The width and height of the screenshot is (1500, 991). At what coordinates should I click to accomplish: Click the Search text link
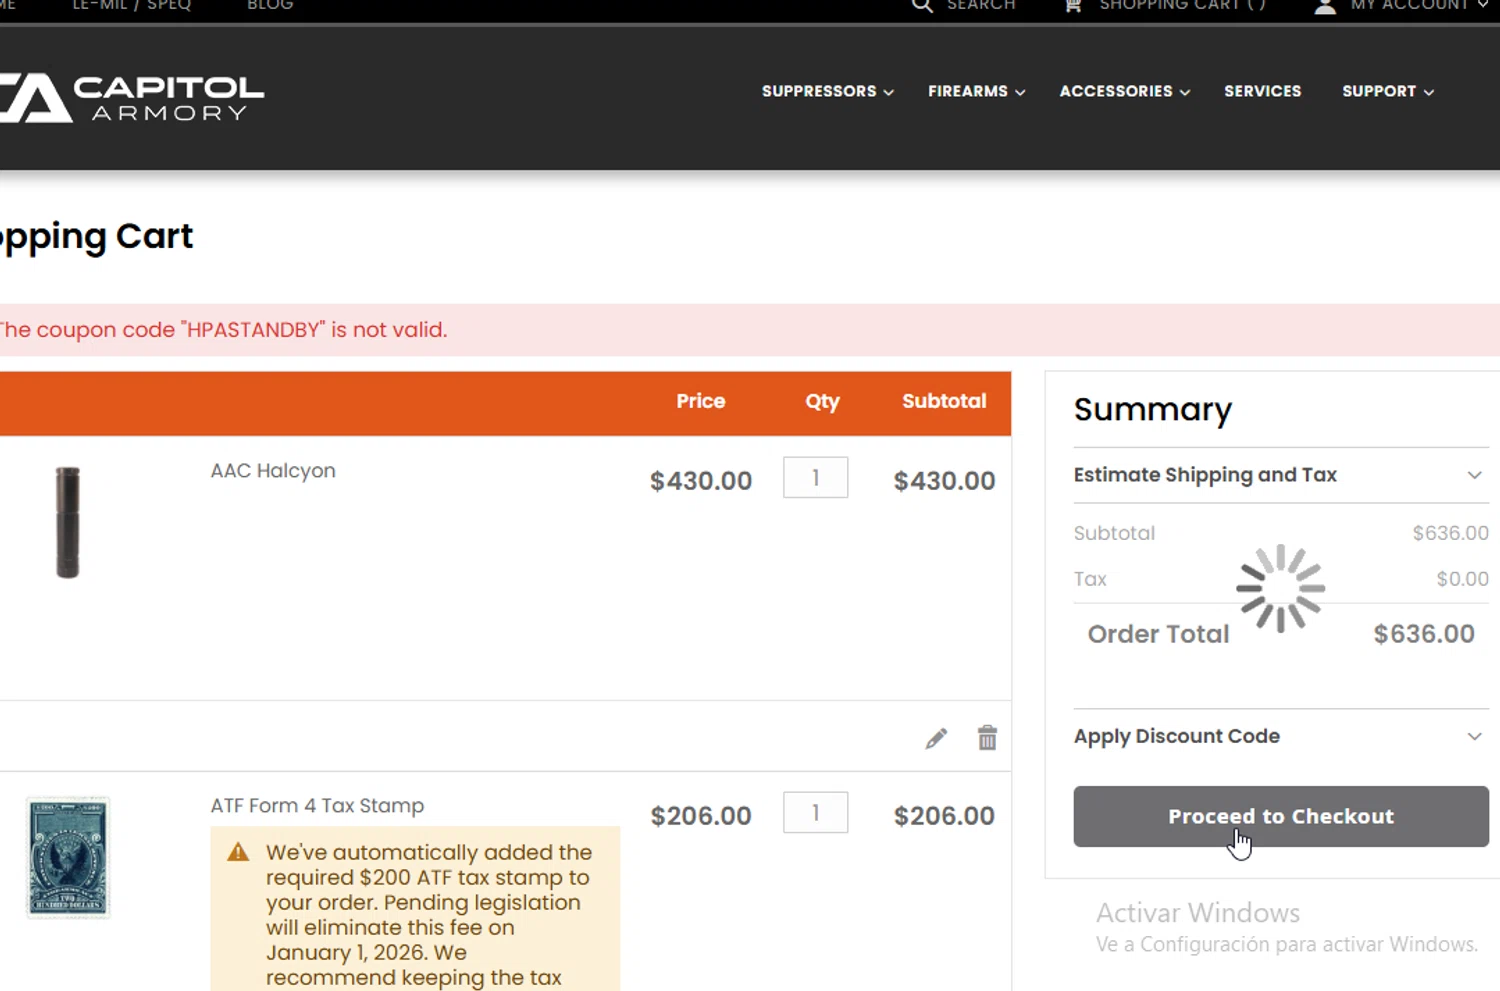981,5
